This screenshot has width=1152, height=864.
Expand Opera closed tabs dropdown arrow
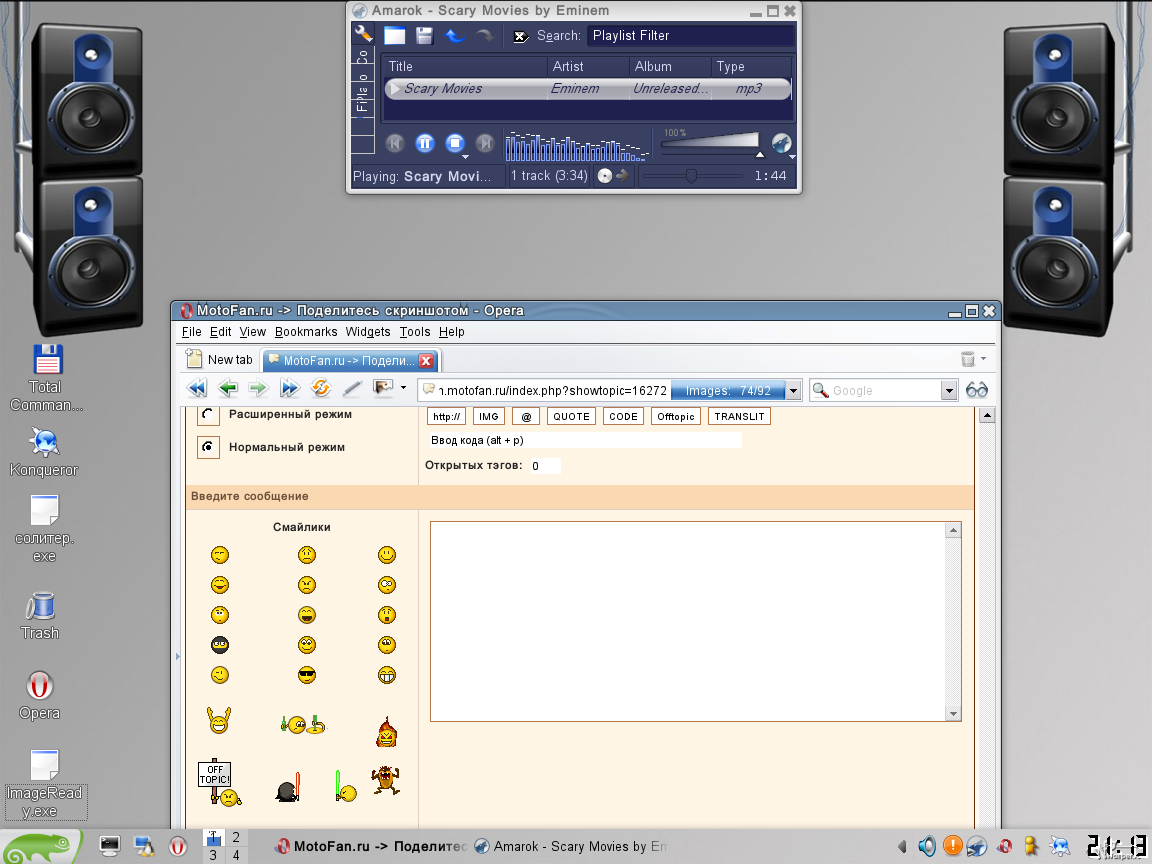point(983,359)
